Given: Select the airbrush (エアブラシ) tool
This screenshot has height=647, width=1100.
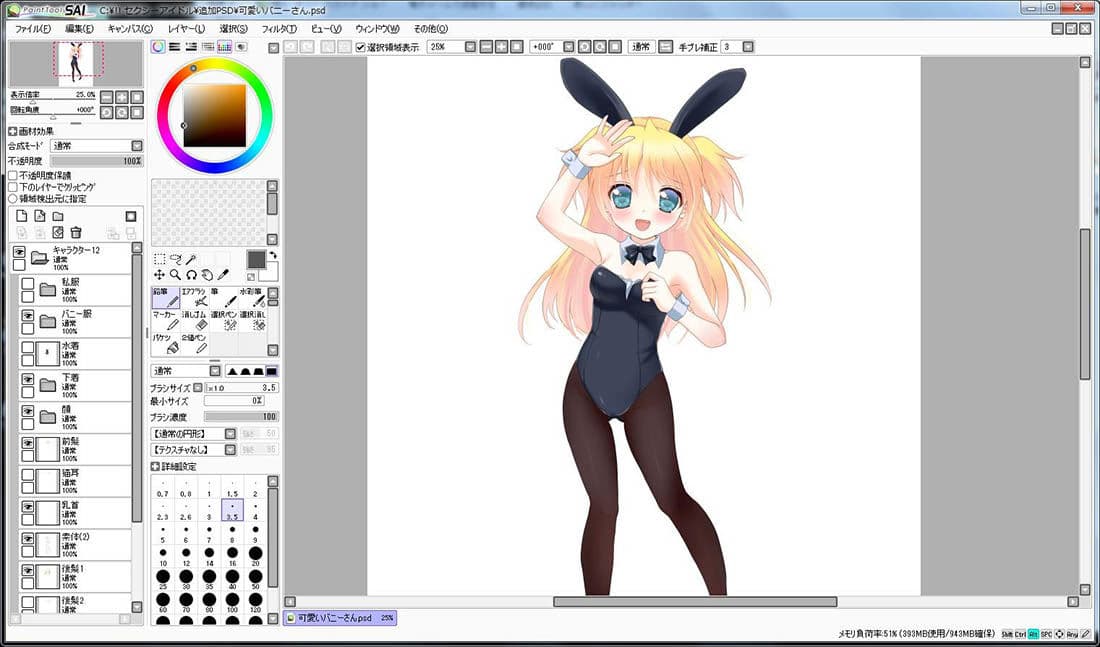Looking at the screenshot, I should coord(194,298).
